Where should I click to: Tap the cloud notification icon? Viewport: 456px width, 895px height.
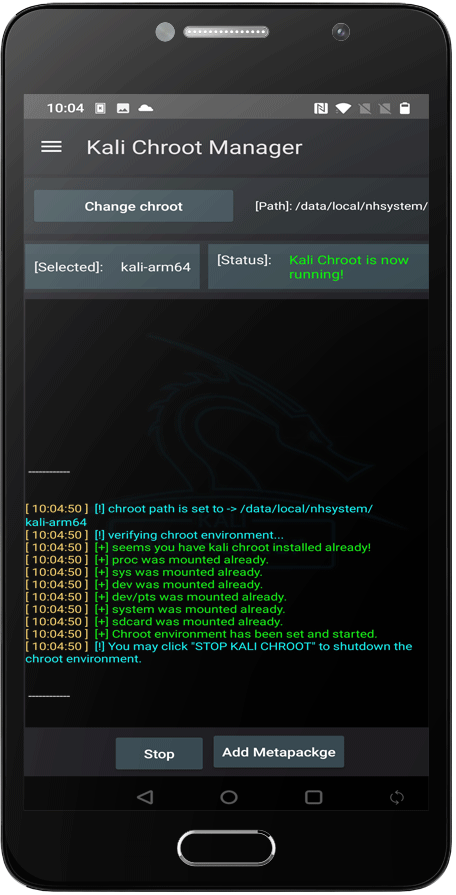coord(146,108)
